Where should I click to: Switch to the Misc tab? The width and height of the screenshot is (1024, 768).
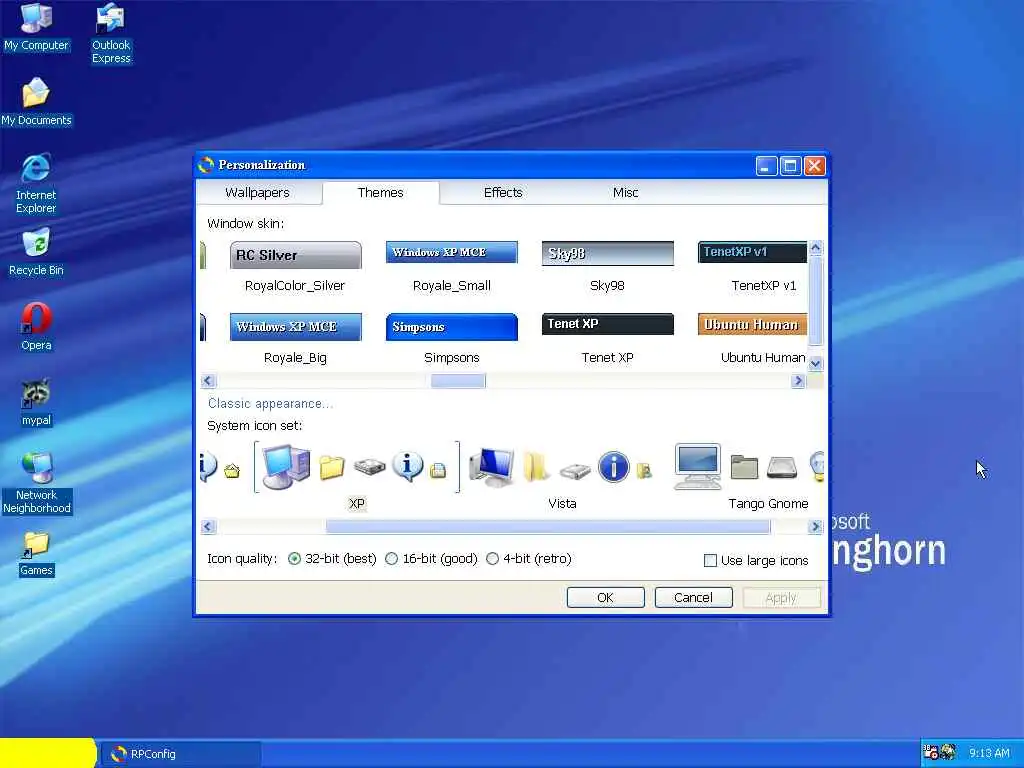coord(625,193)
